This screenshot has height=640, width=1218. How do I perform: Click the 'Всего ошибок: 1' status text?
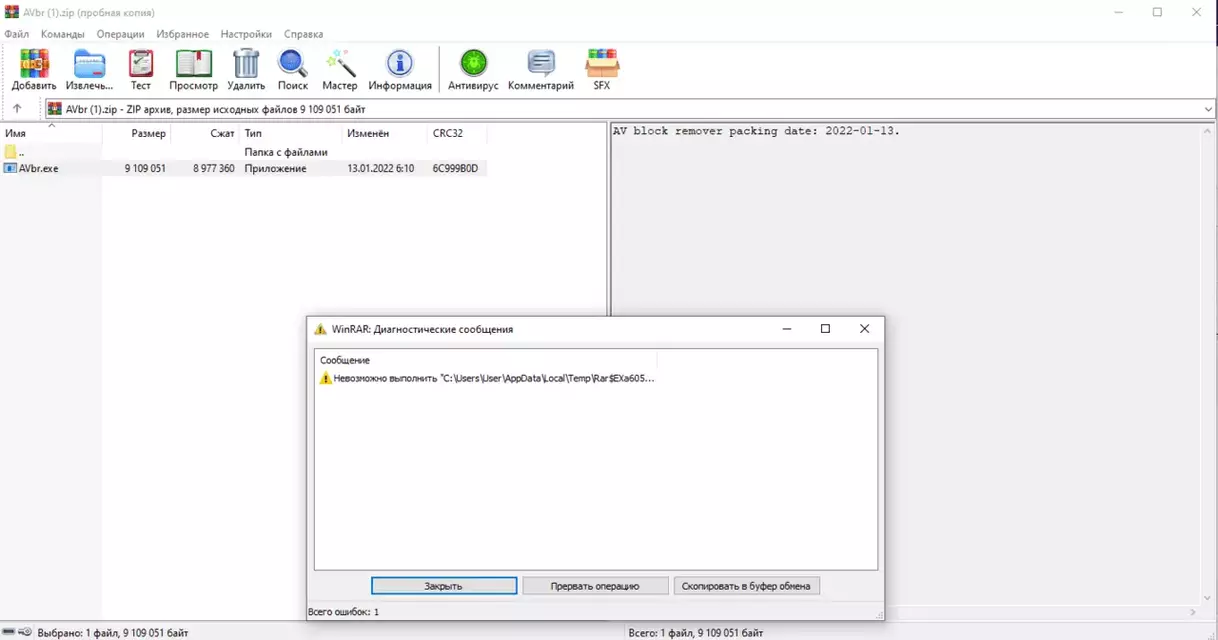pyautogui.click(x=343, y=611)
